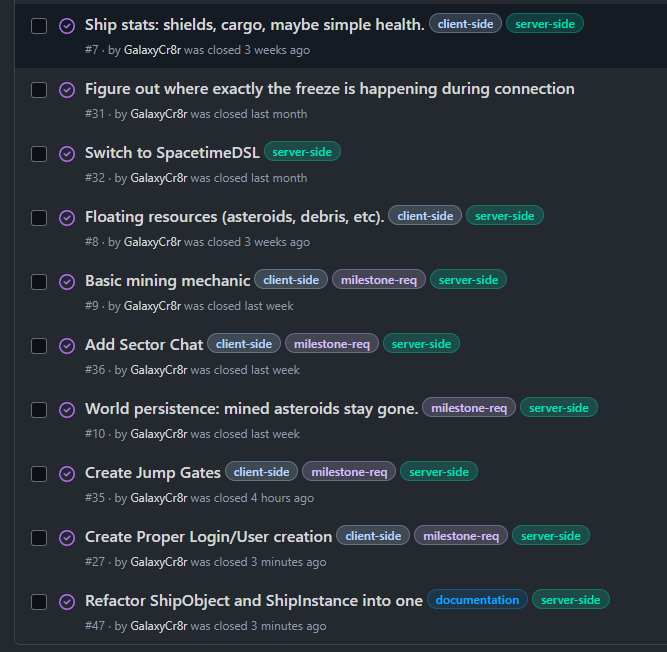
Task: Open 'World persistence: mined asteroids stay gone' issue
Action: (251, 409)
